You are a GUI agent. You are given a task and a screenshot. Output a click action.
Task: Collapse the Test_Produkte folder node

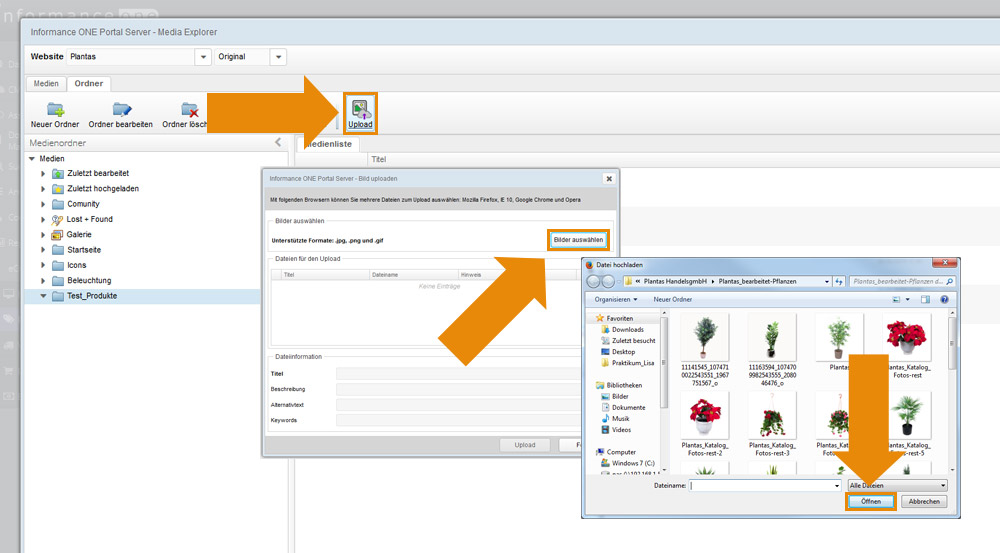44,296
